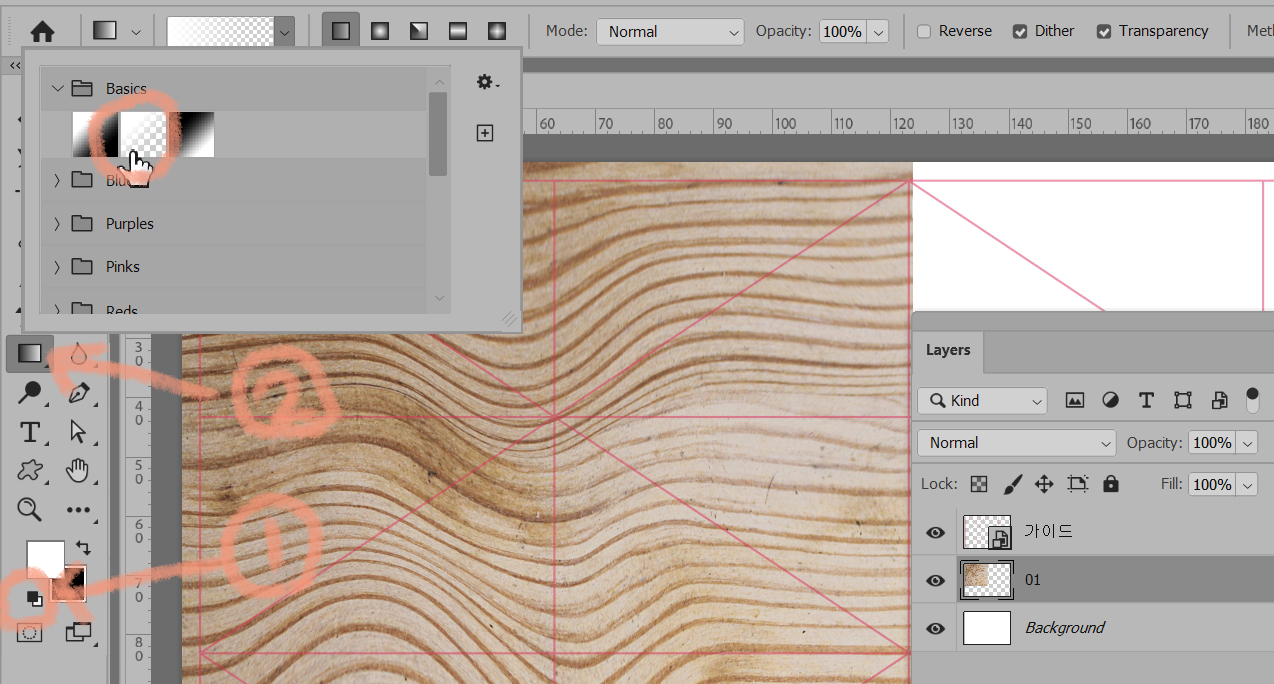The image size is (1274, 684).
Task: Pick the Black, White gradient preset
Action: click(191, 134)
